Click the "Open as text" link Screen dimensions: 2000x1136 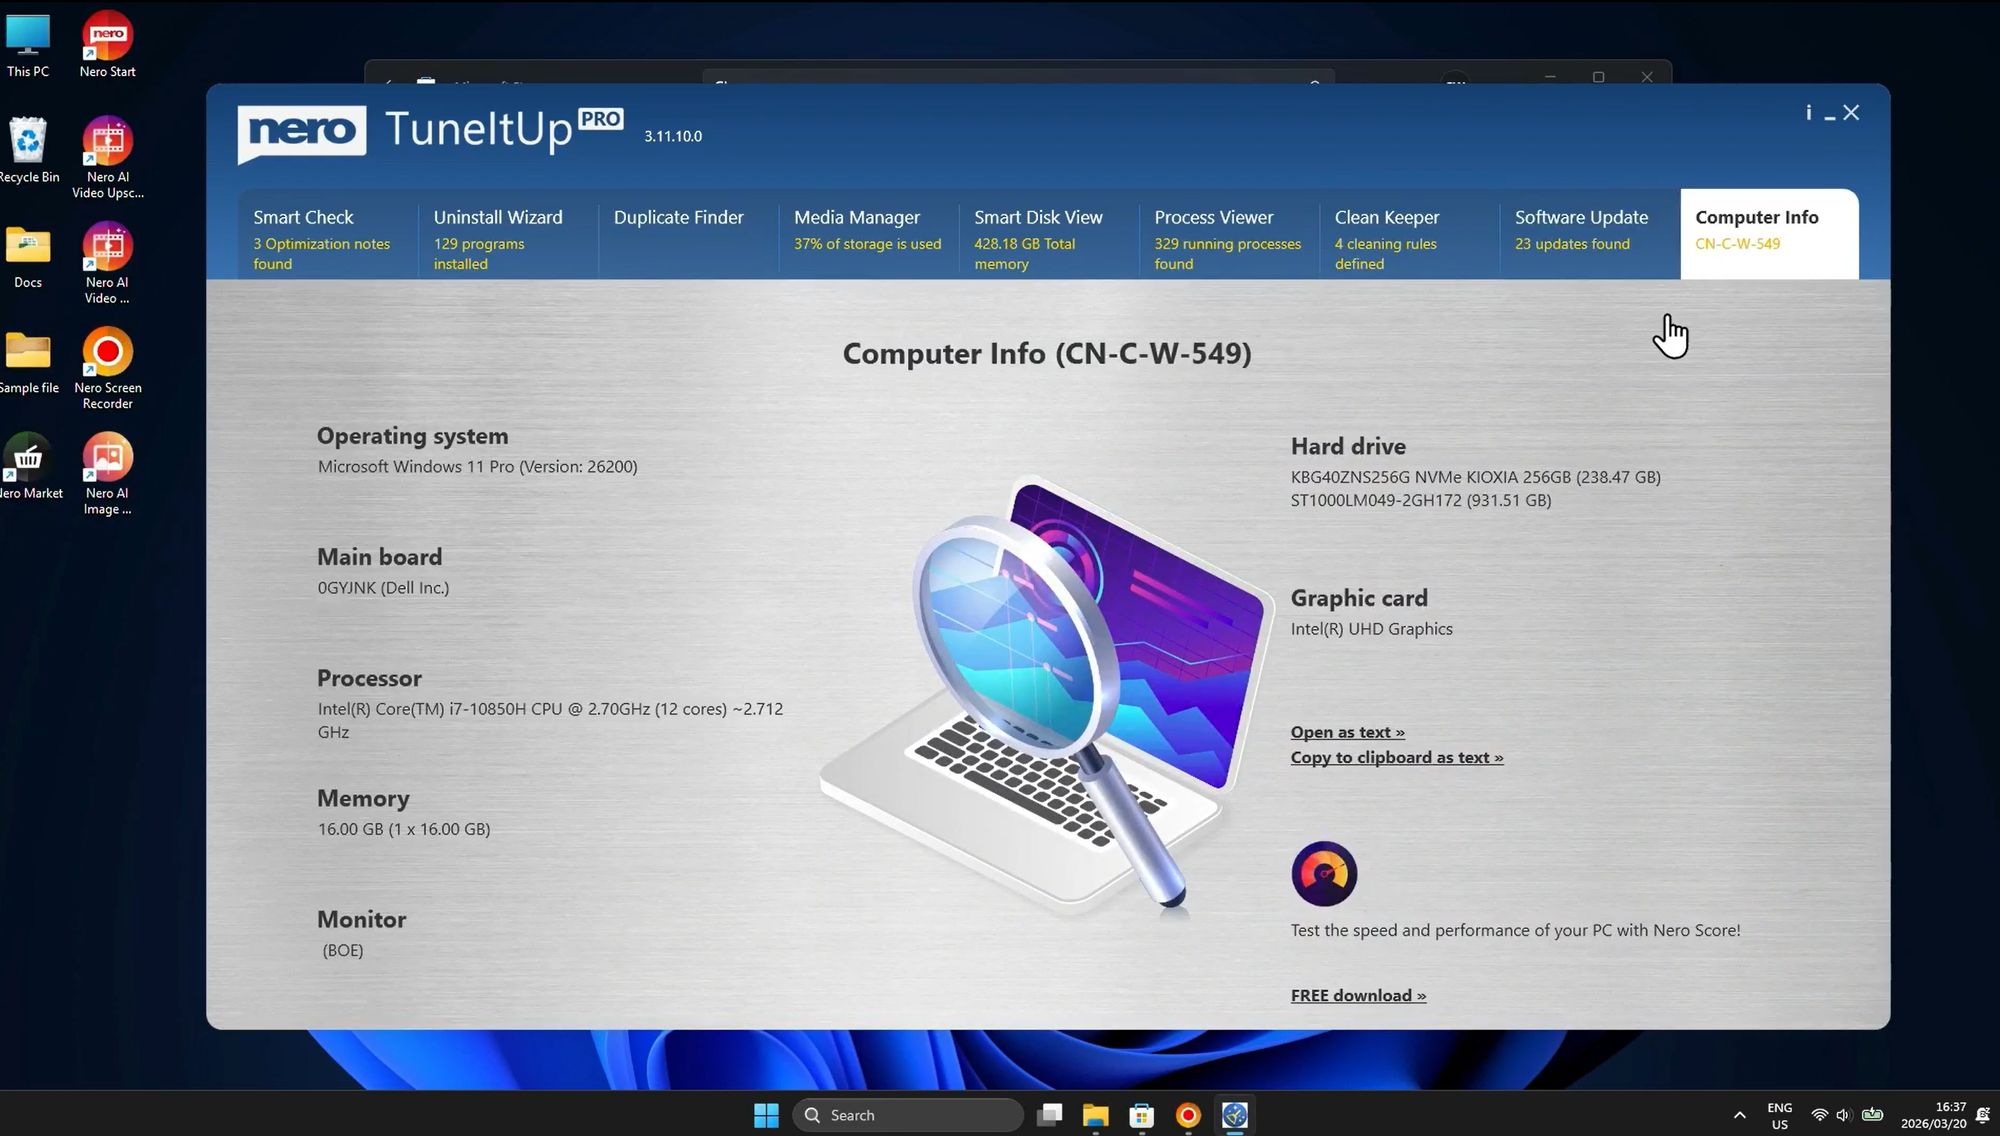[x=1347, y=732]
